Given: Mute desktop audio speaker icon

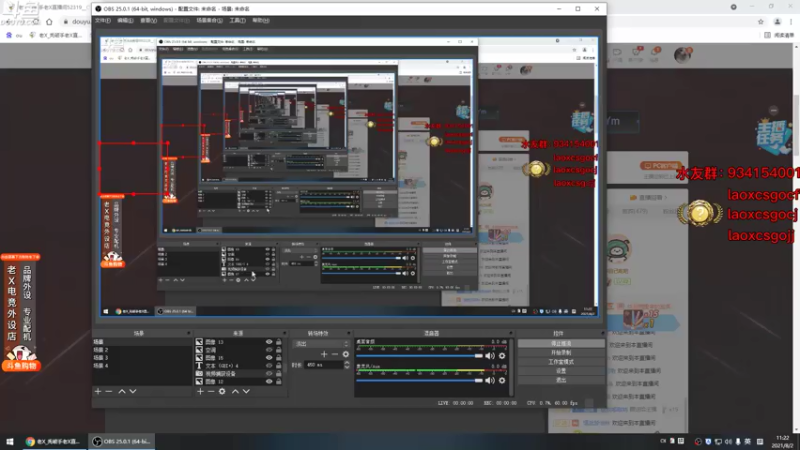Looking at the screenshot, I should (x=490, y=356).
